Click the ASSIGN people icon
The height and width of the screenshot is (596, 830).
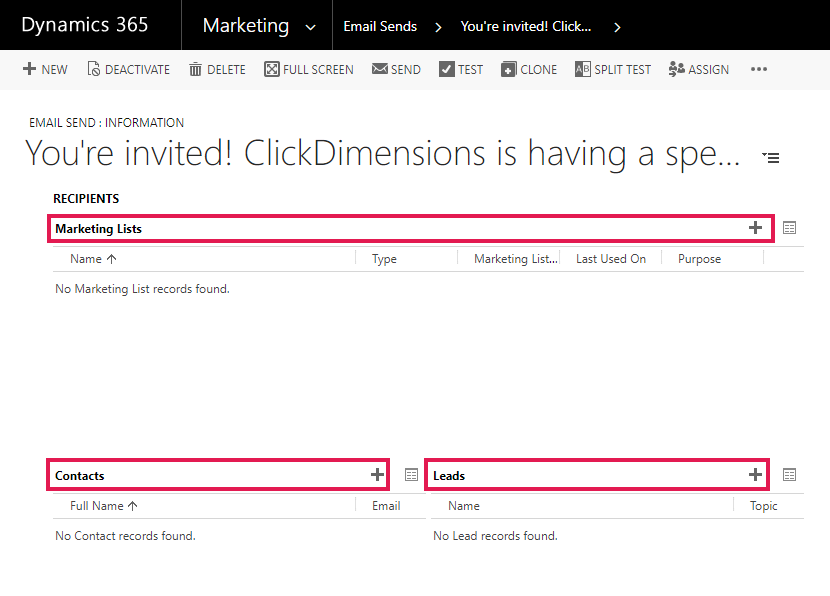point(676,69)
